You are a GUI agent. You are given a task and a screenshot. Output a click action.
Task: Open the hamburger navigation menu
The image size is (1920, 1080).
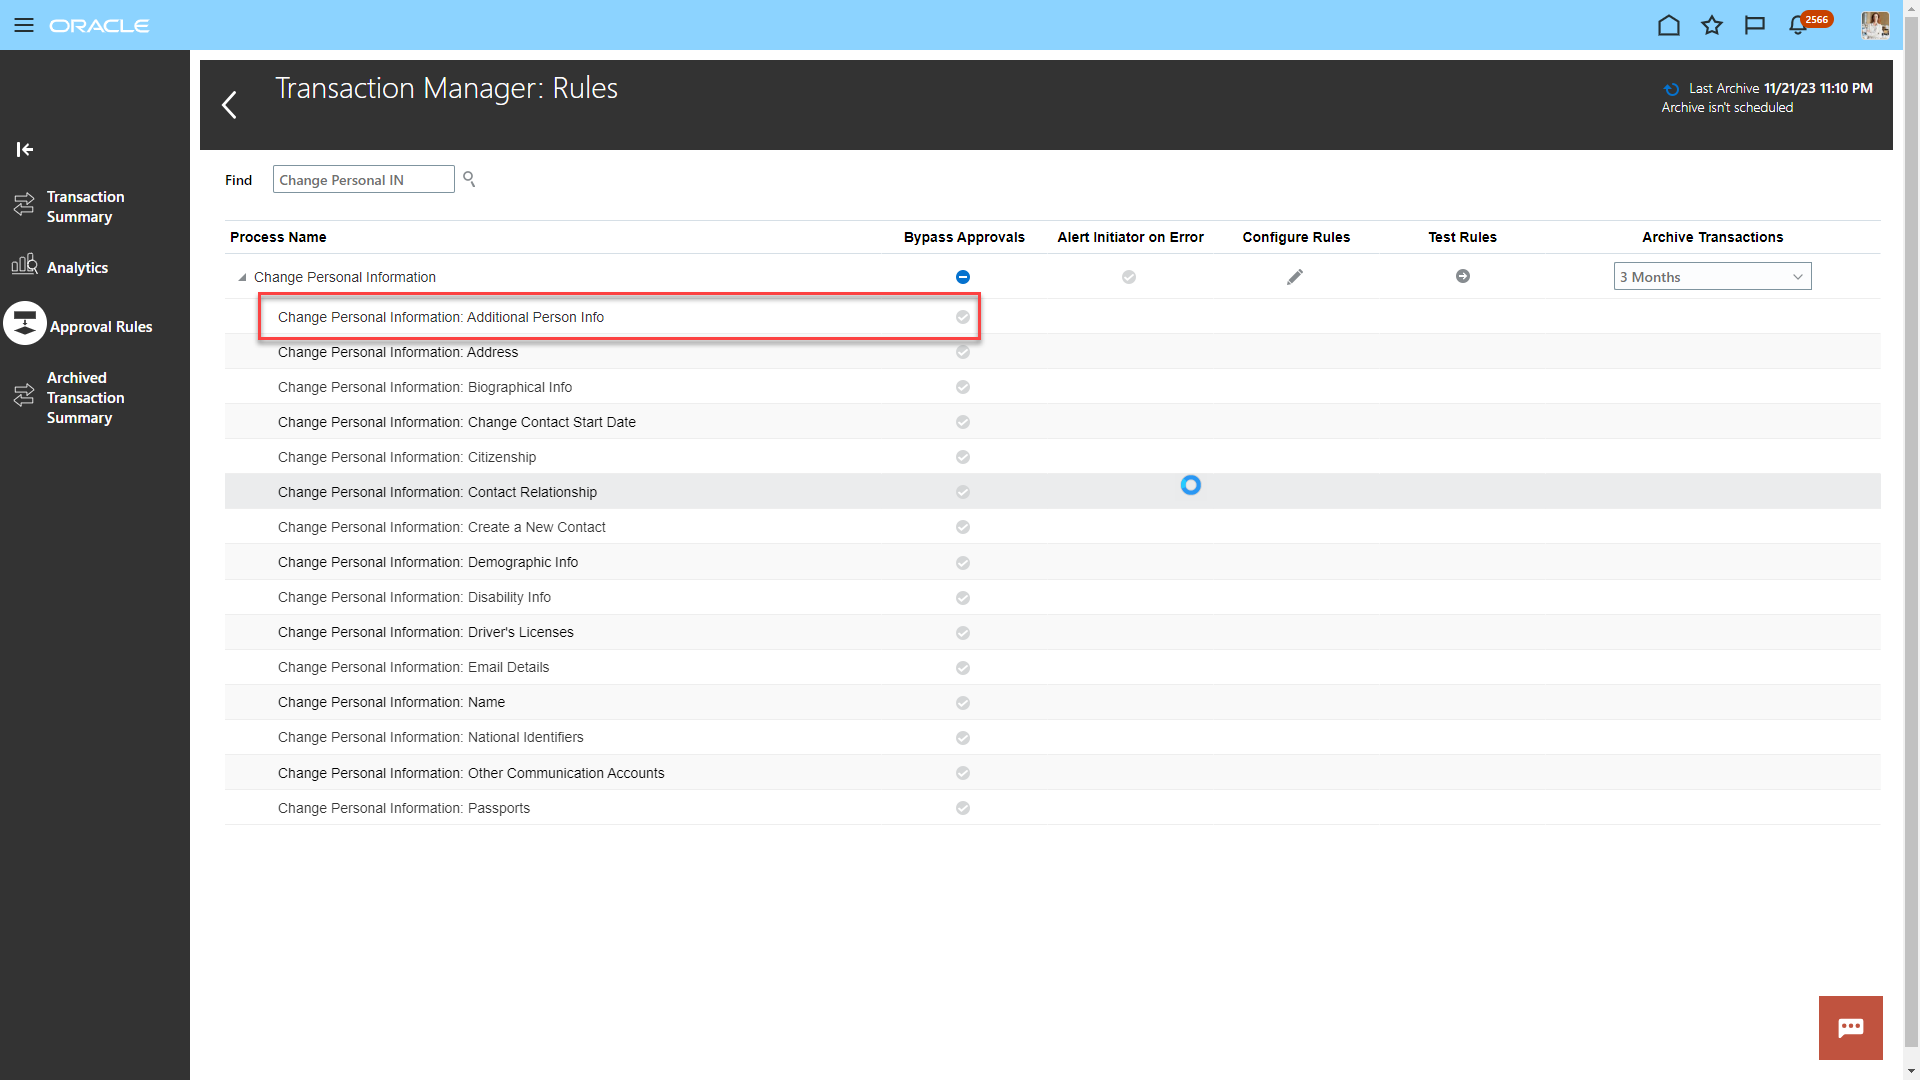pyautogui.click(x=24, y=25)
